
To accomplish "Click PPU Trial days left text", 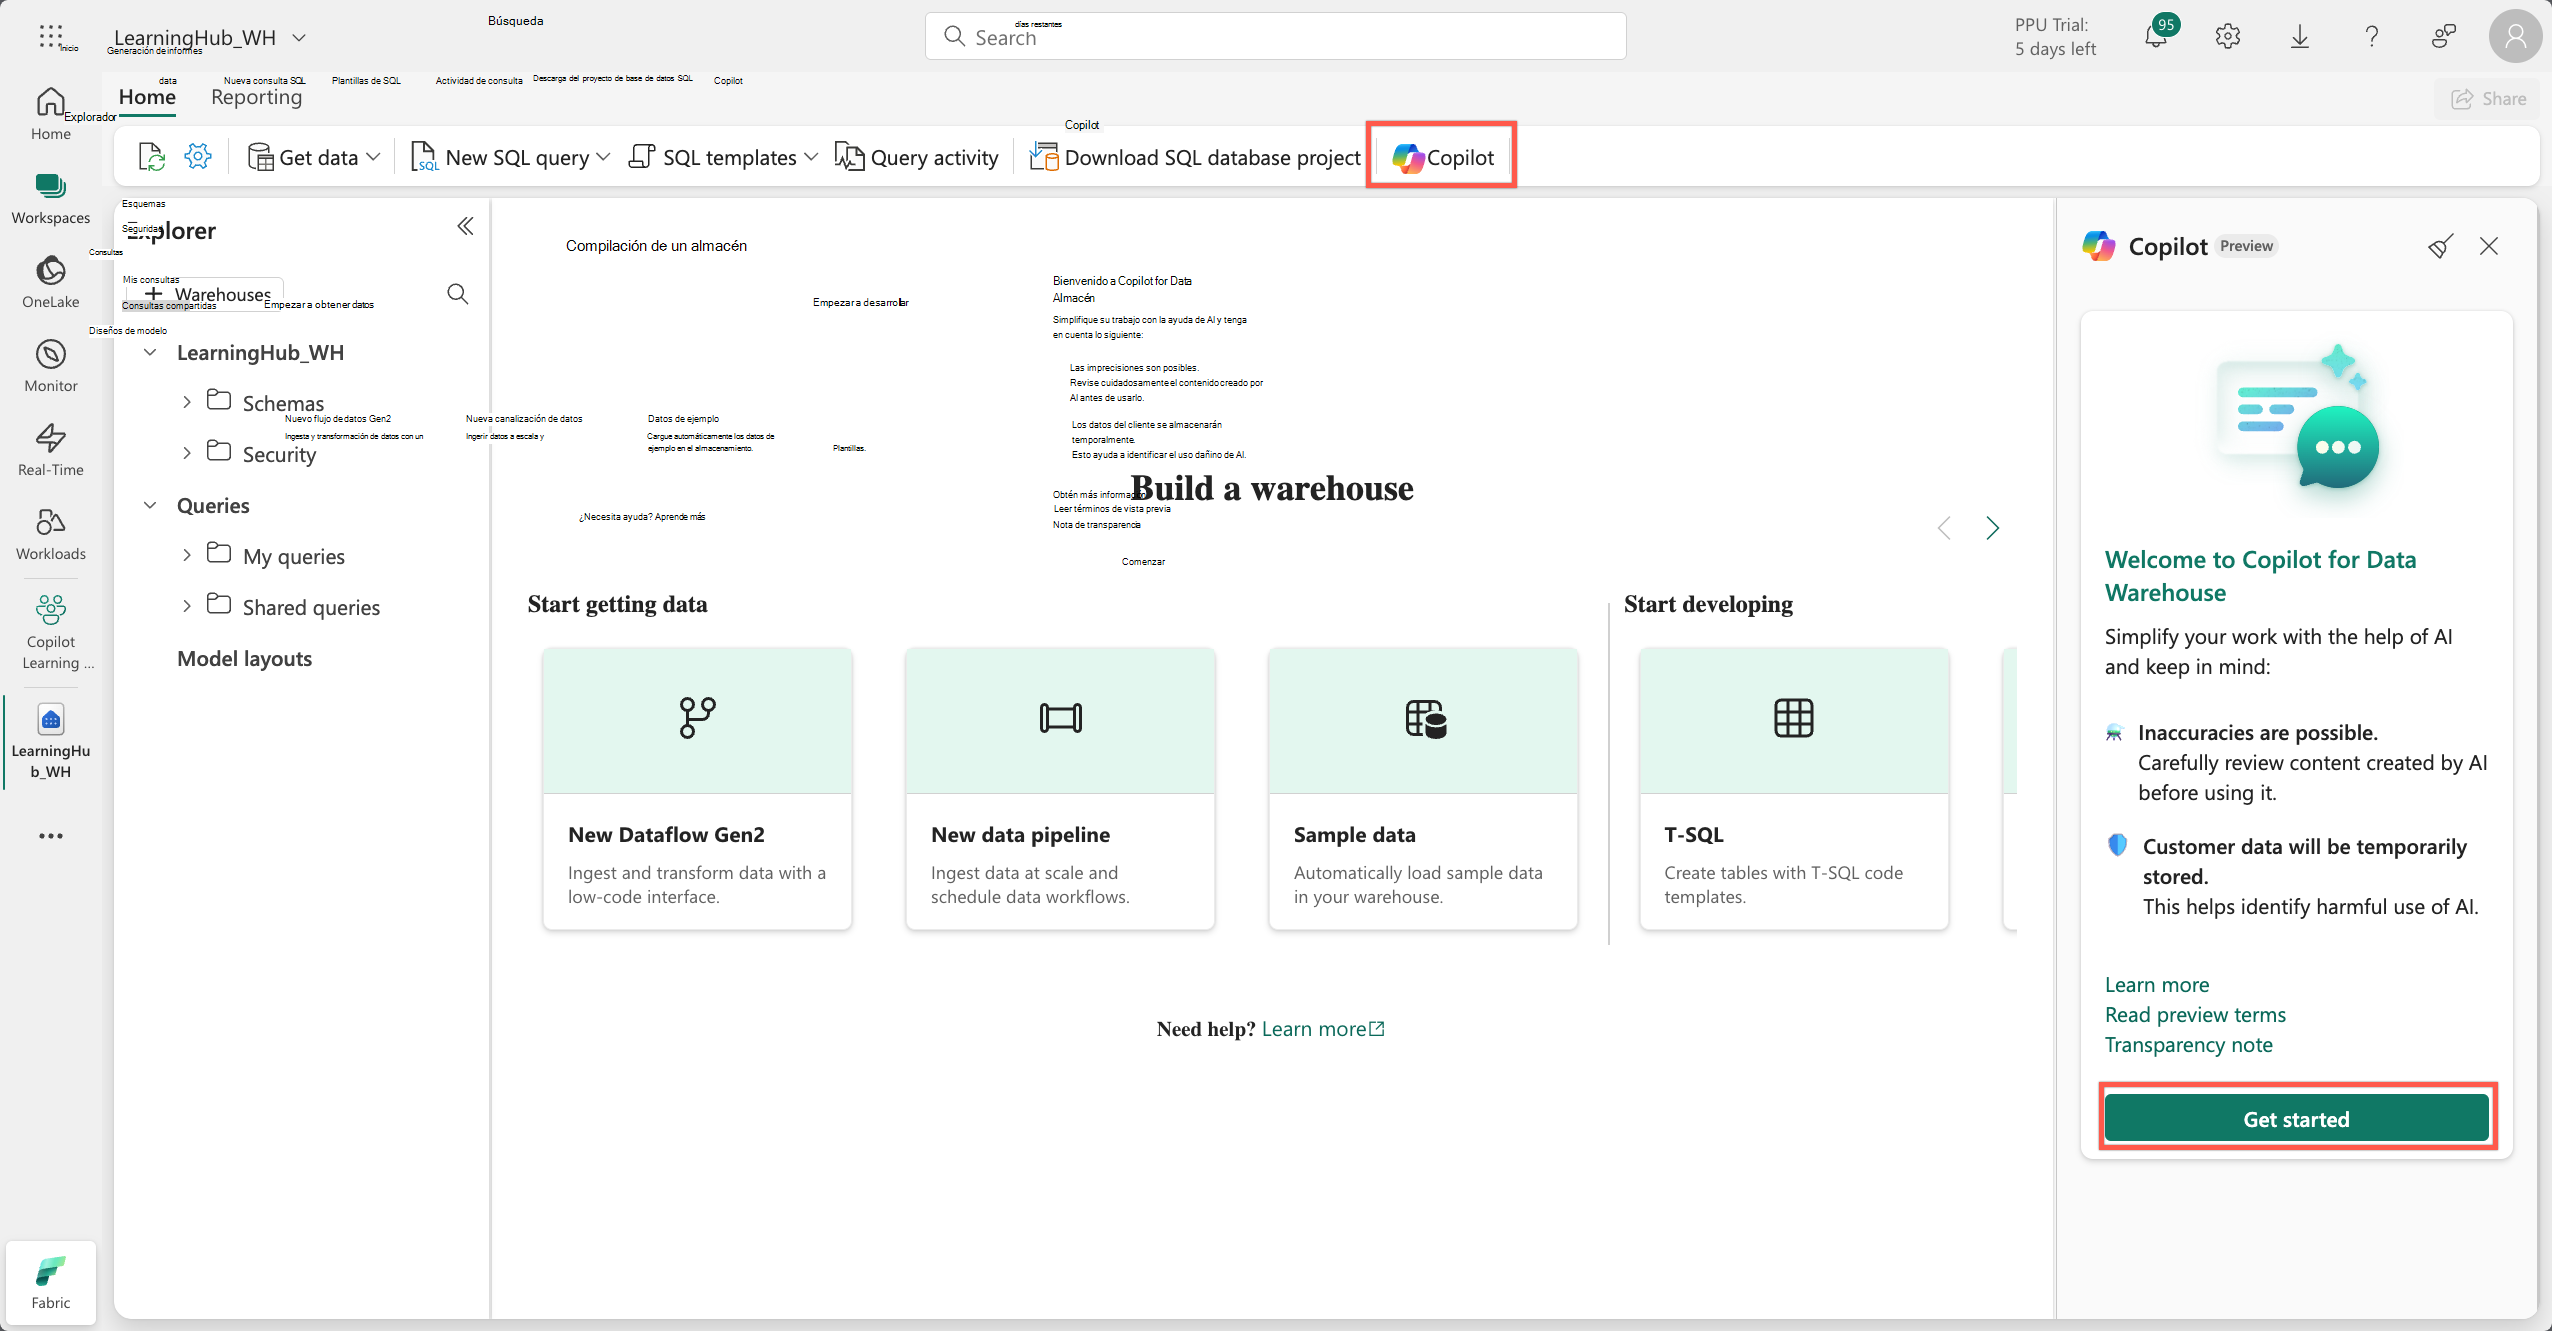I will (x=2054, y=37).
